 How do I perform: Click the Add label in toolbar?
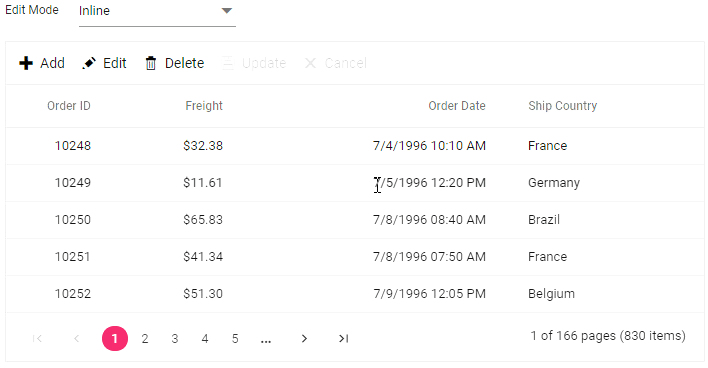click(x=52, y=63)
